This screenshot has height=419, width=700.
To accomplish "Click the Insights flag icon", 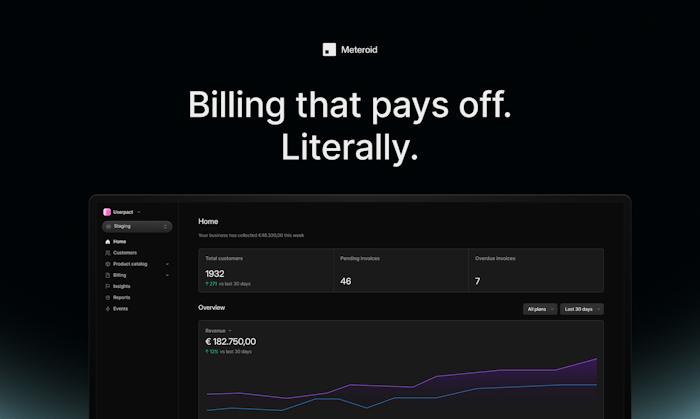I will pyautogui.click(x=108, y=286).
